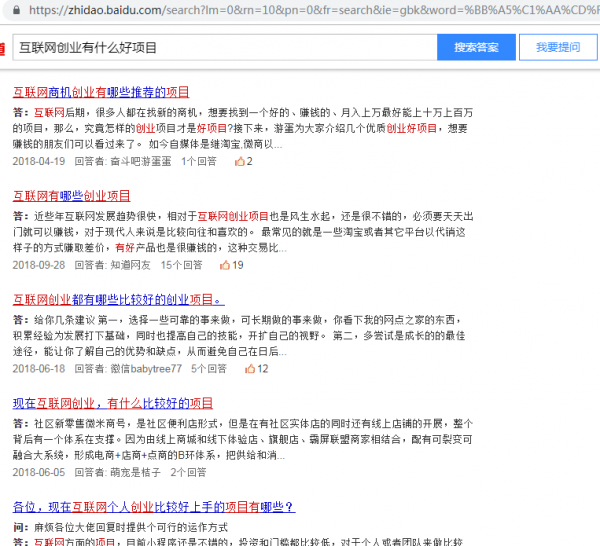Click thumbs-up icon beside count 19
Screen dimensions: 600x546
click(x=225, y=265)
